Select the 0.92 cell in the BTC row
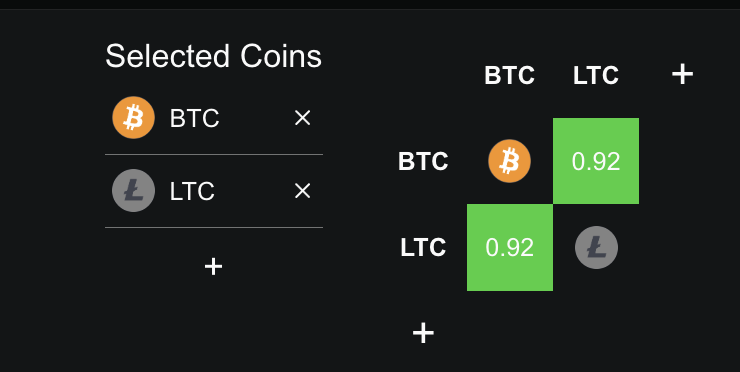The image size is (740, 372). pos(596,161)
